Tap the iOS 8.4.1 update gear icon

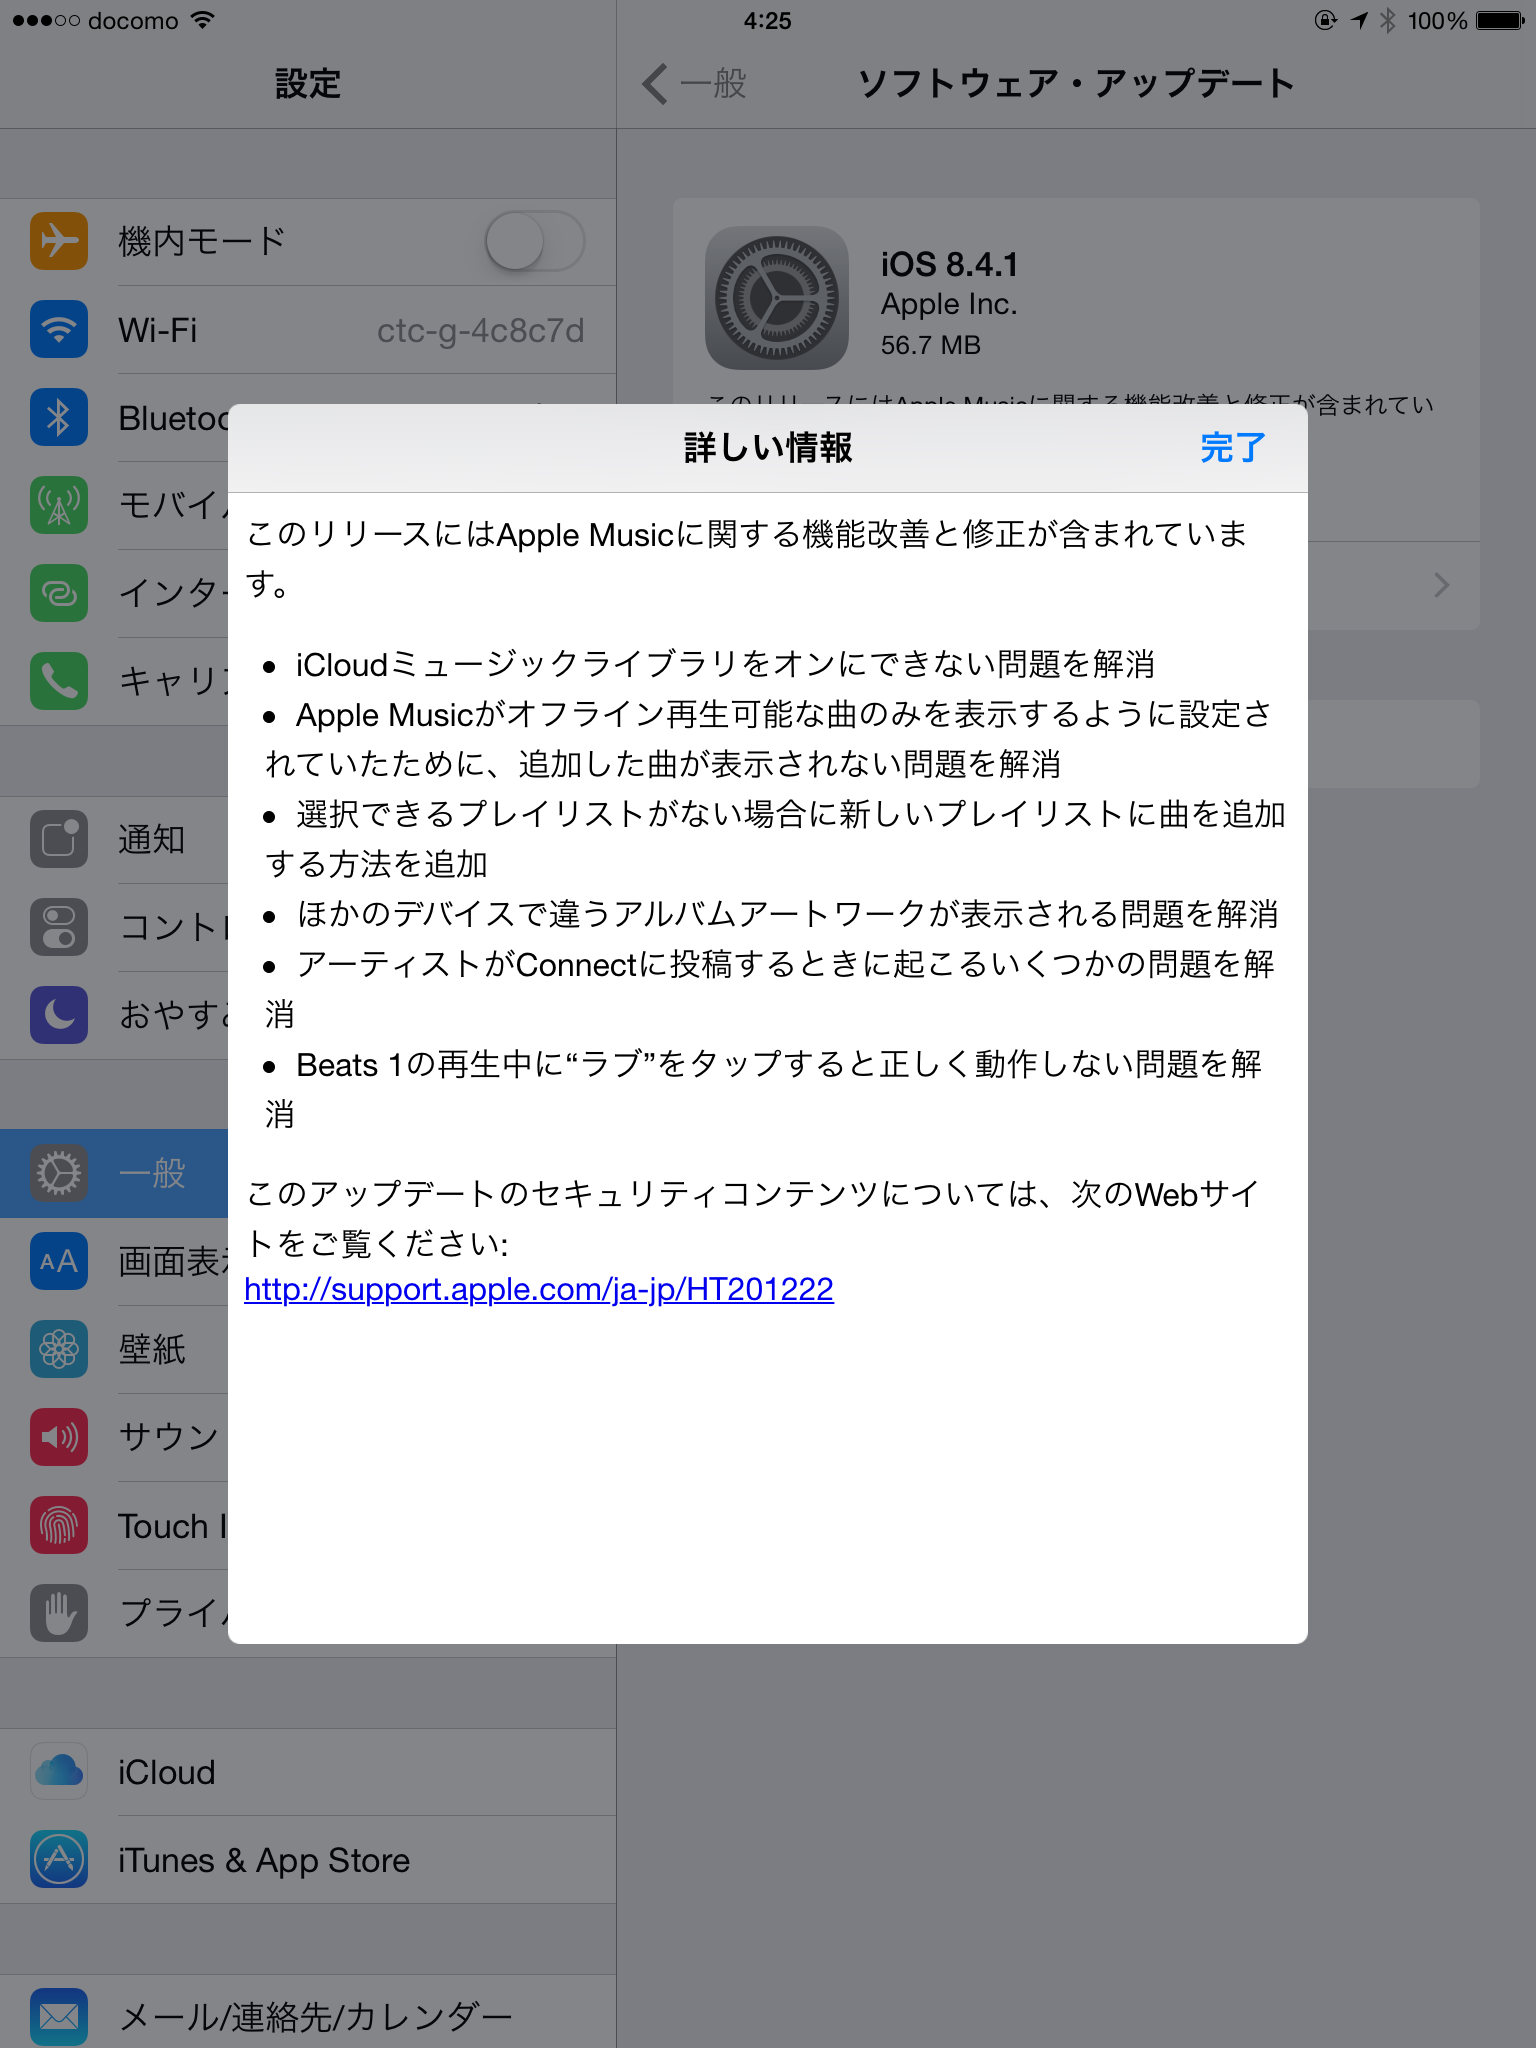[777, 298]
